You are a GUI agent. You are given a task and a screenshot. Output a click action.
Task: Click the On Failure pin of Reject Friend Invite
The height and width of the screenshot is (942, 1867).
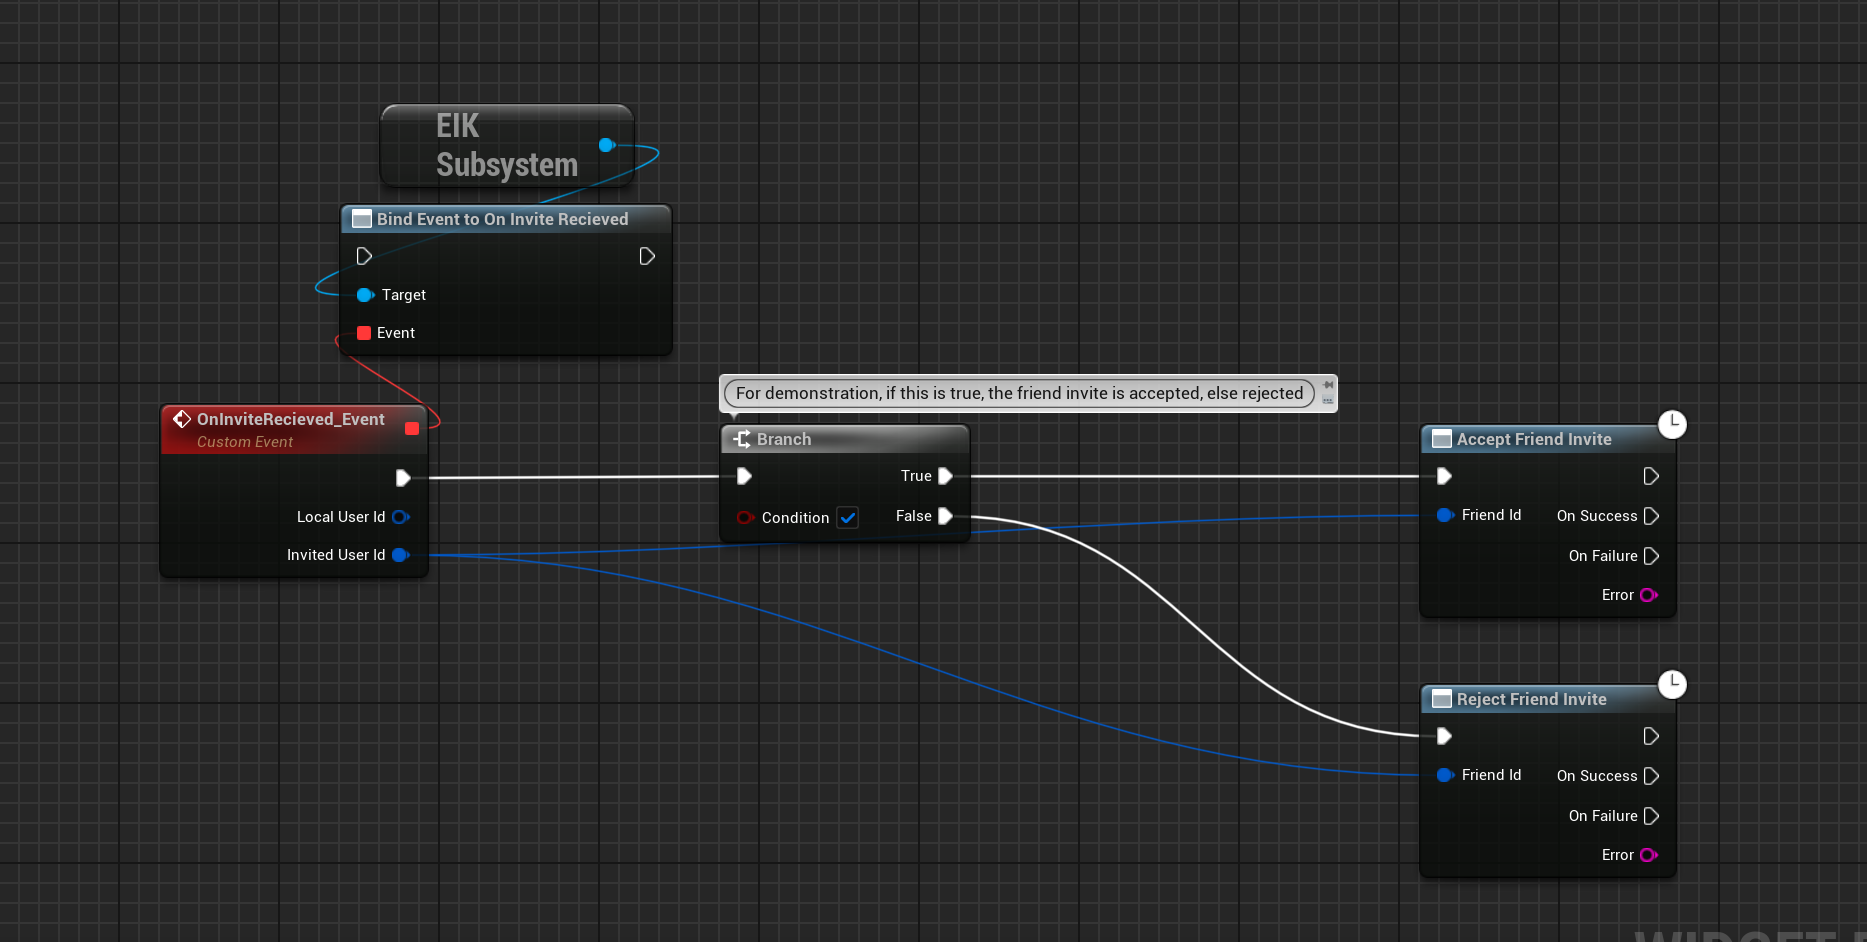click(1650, 816)
